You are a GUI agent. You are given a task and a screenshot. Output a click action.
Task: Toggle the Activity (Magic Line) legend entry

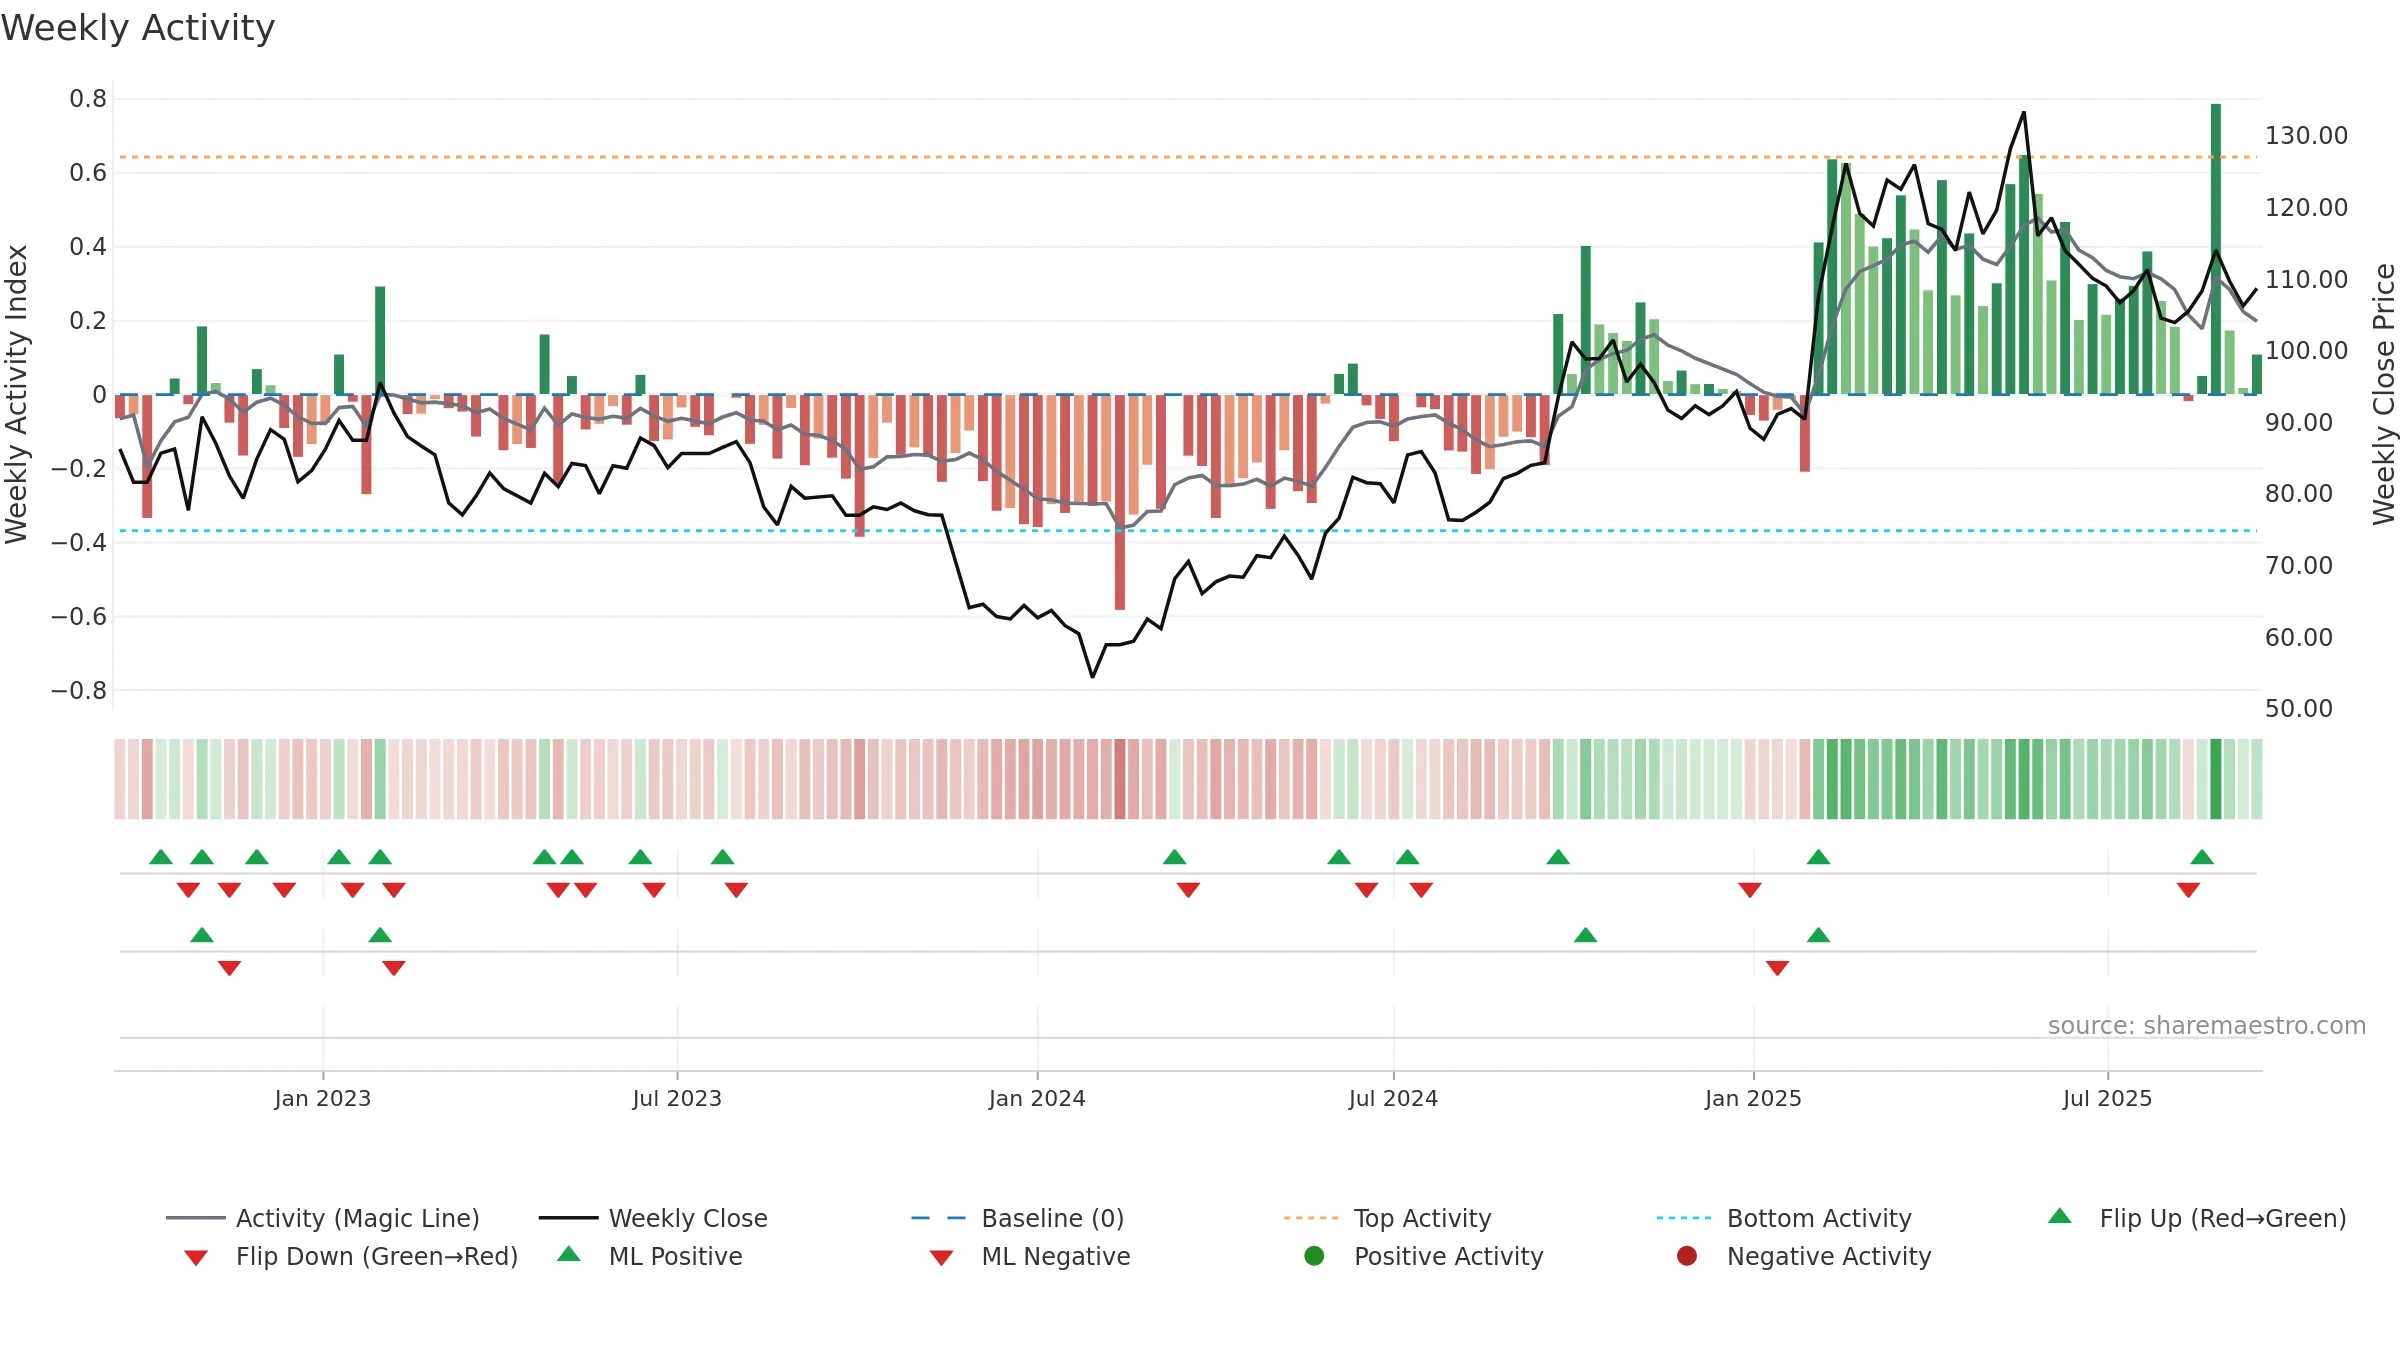pyautogui.click(x=323, y=1218)
